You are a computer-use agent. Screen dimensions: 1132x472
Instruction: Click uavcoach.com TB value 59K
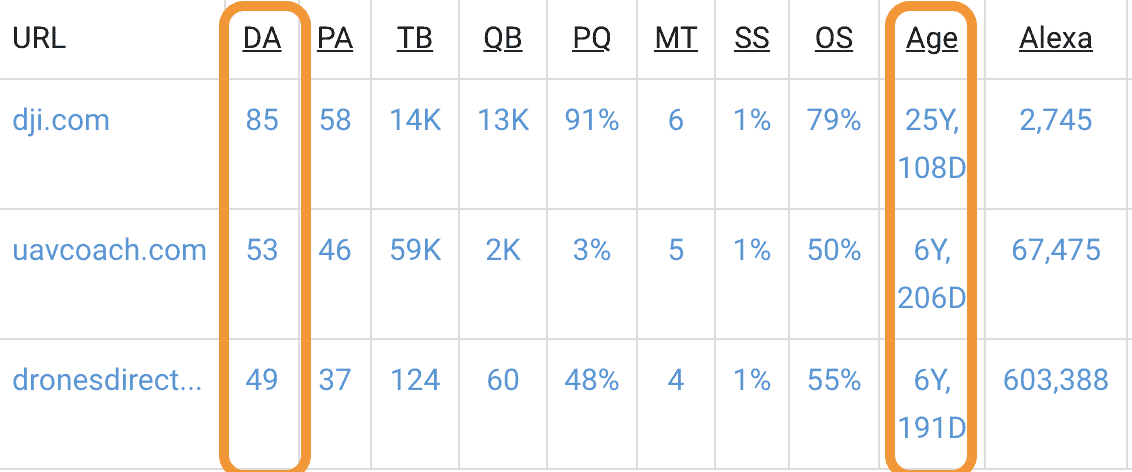[x=415, y=249]
